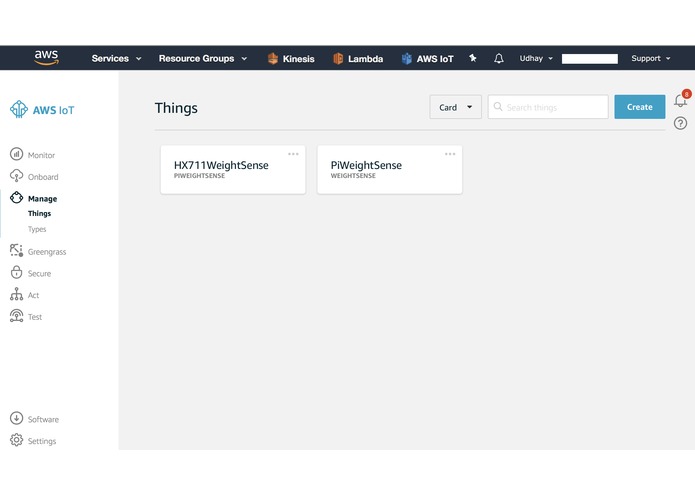
Task: Click the Act hierarchy icon
Action: (16, 294)
